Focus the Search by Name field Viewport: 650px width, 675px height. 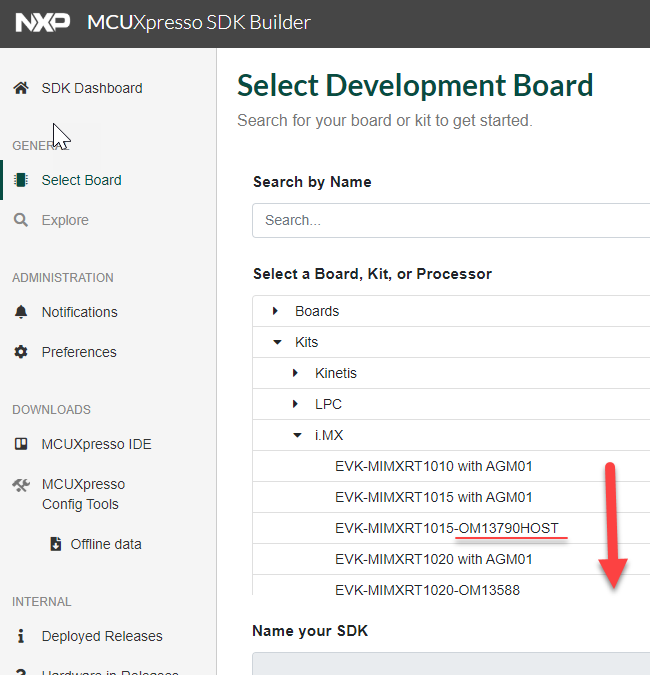click(x=450, y=220)
